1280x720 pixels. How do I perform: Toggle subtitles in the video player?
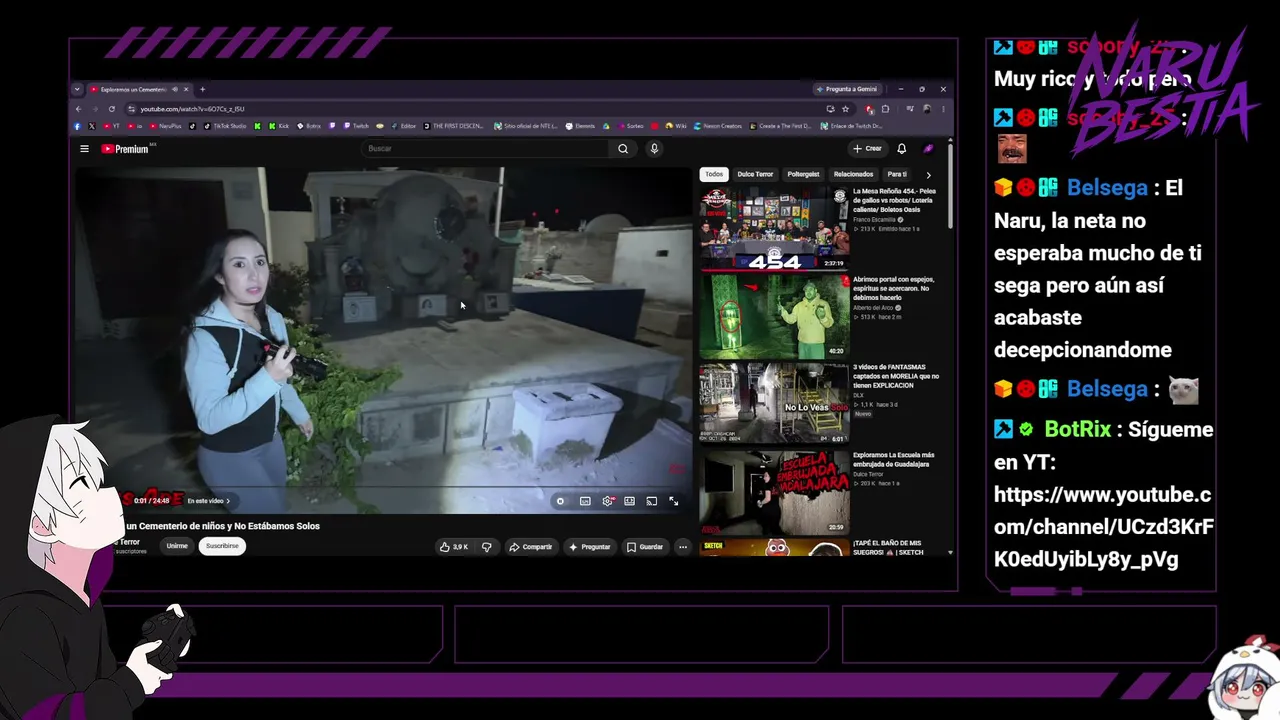click(585, 501)
